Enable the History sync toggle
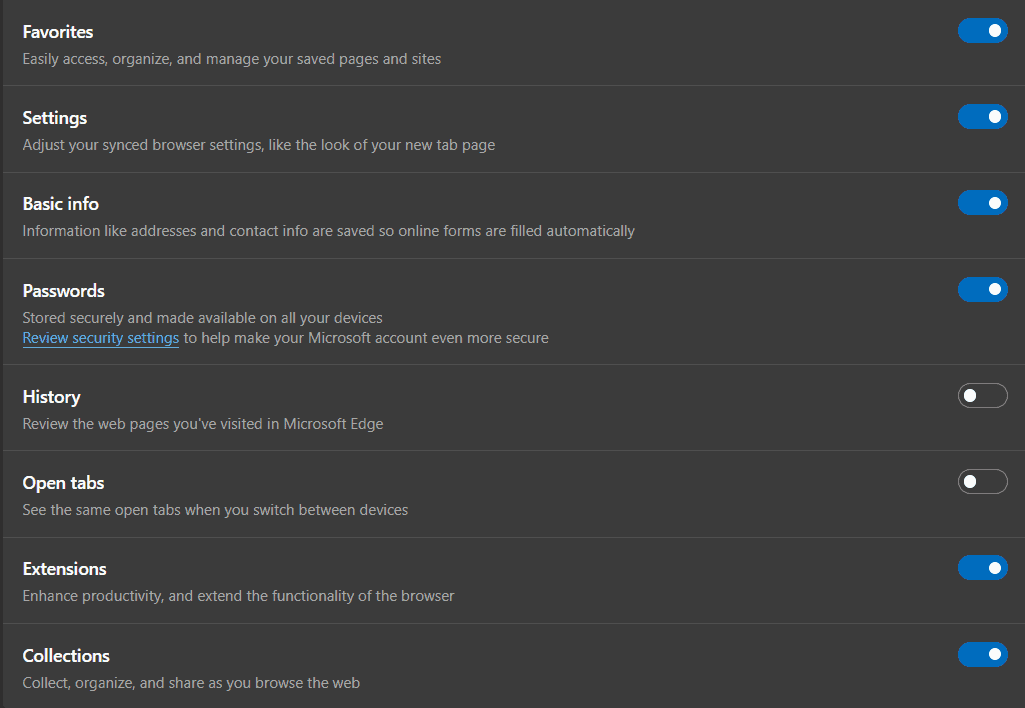 [982, 396]
